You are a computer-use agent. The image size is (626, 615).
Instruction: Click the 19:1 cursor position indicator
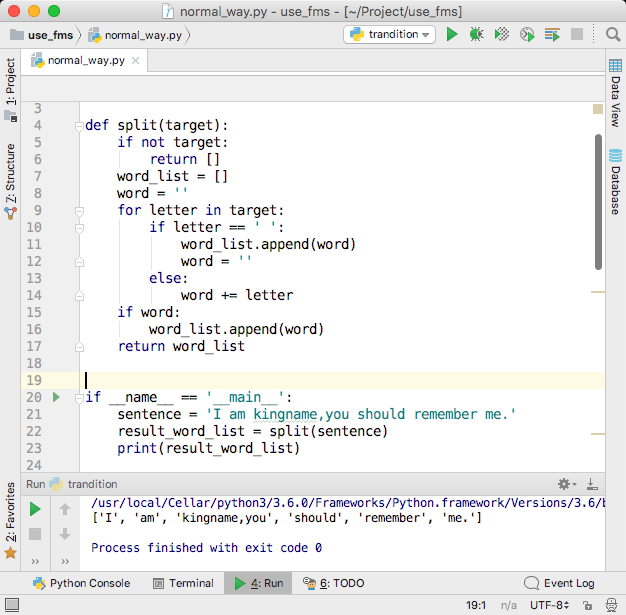(x=476, y=605)
